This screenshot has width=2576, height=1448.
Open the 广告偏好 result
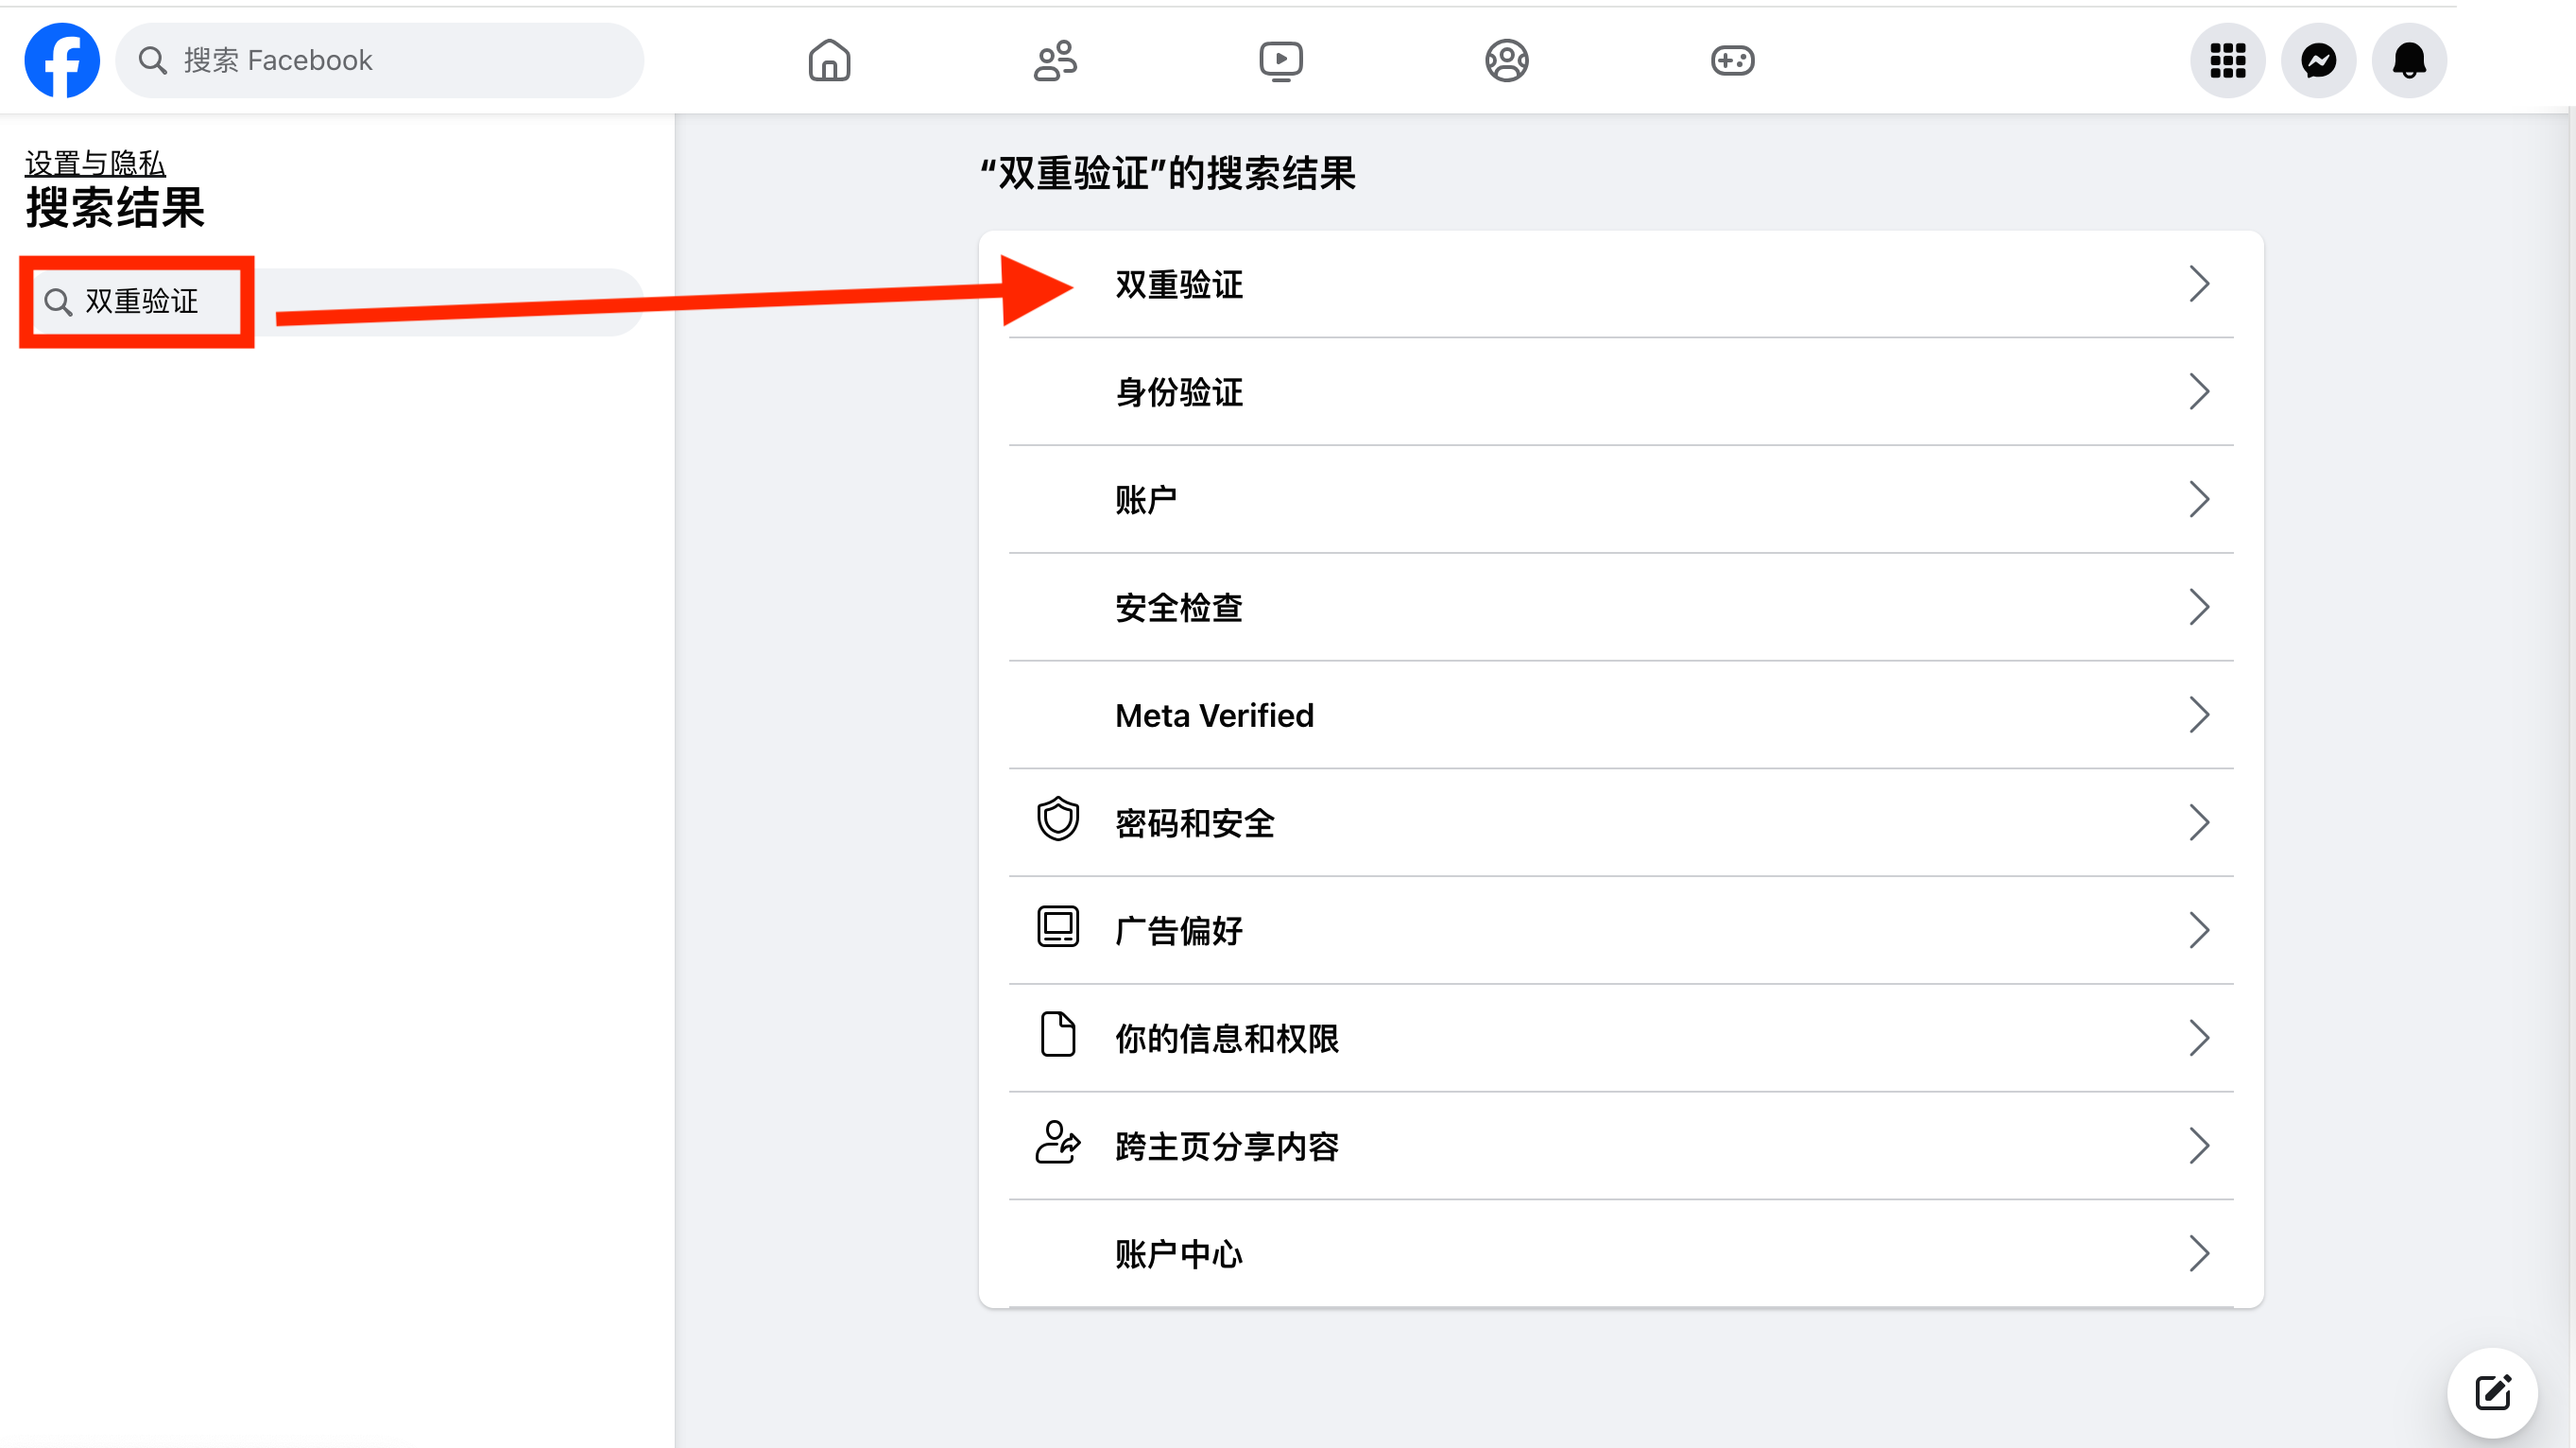[x=1621, y=930]
